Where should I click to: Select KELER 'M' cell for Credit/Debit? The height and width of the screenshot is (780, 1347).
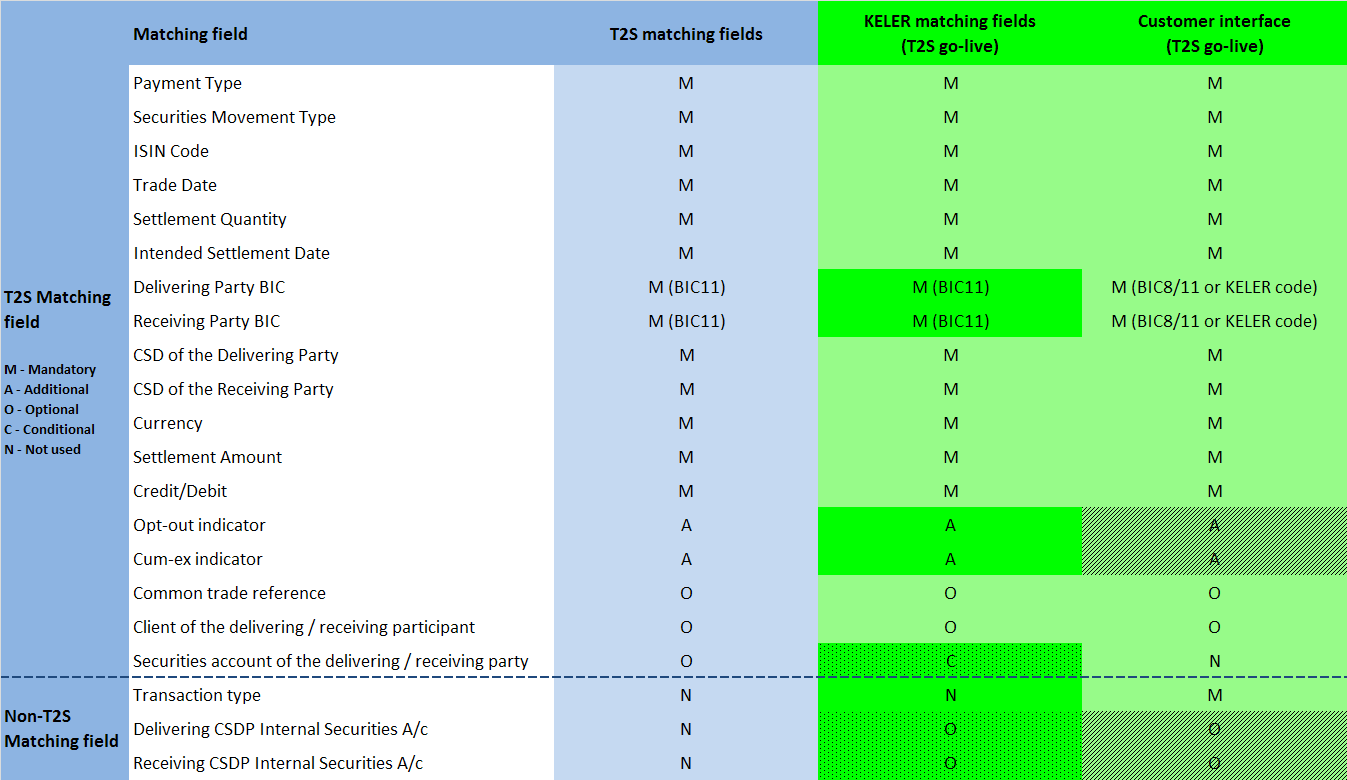pyautogui.click(x=950, y=491)
